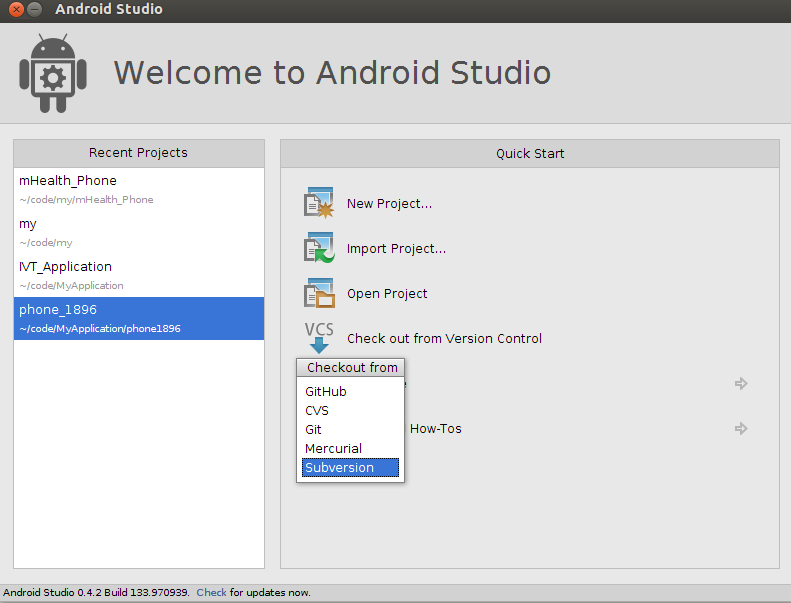Click the Android Studio robot logo
Screen dimensions: 791x603
point(53,73)
